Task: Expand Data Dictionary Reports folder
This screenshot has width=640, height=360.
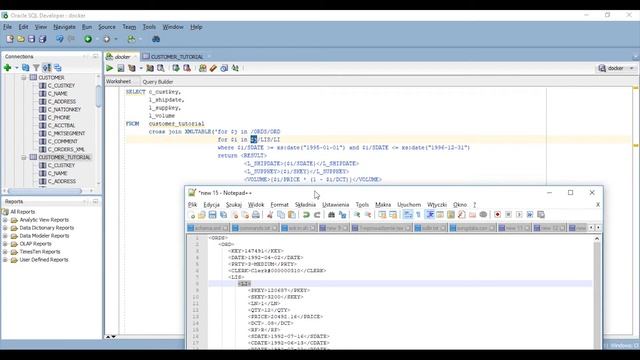Action: [x=5, y=228]
